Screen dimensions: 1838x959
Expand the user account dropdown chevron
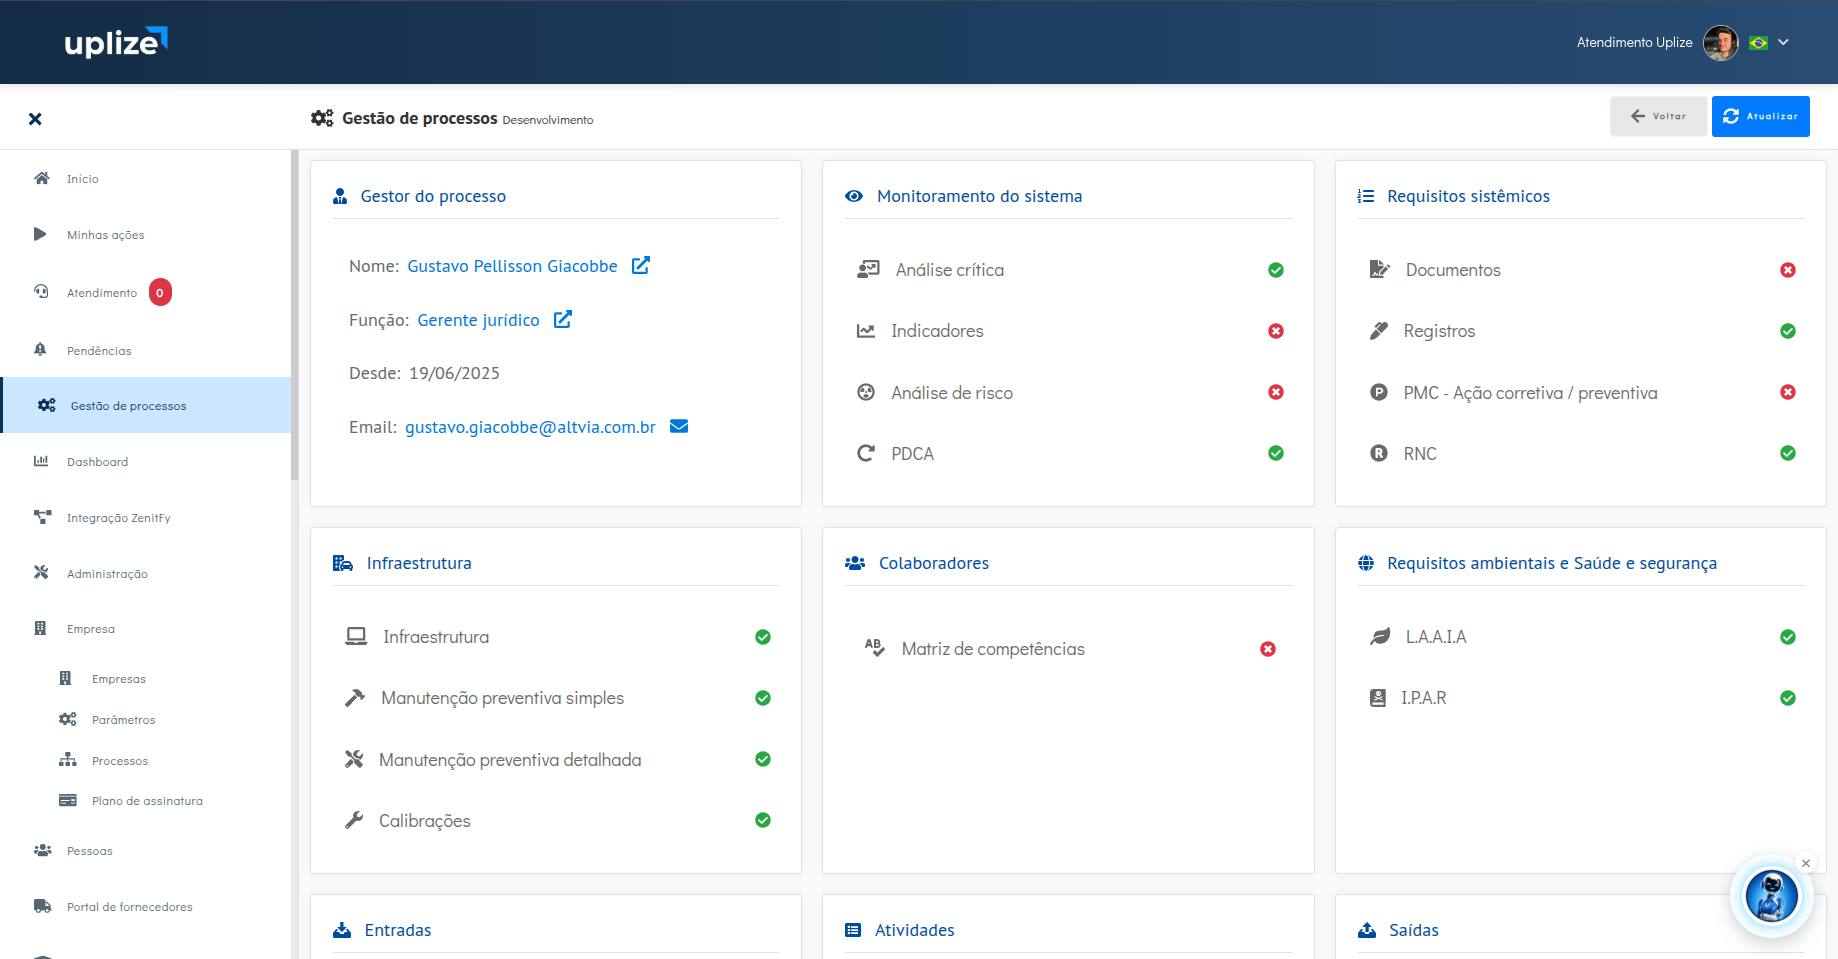[1783, 42]
